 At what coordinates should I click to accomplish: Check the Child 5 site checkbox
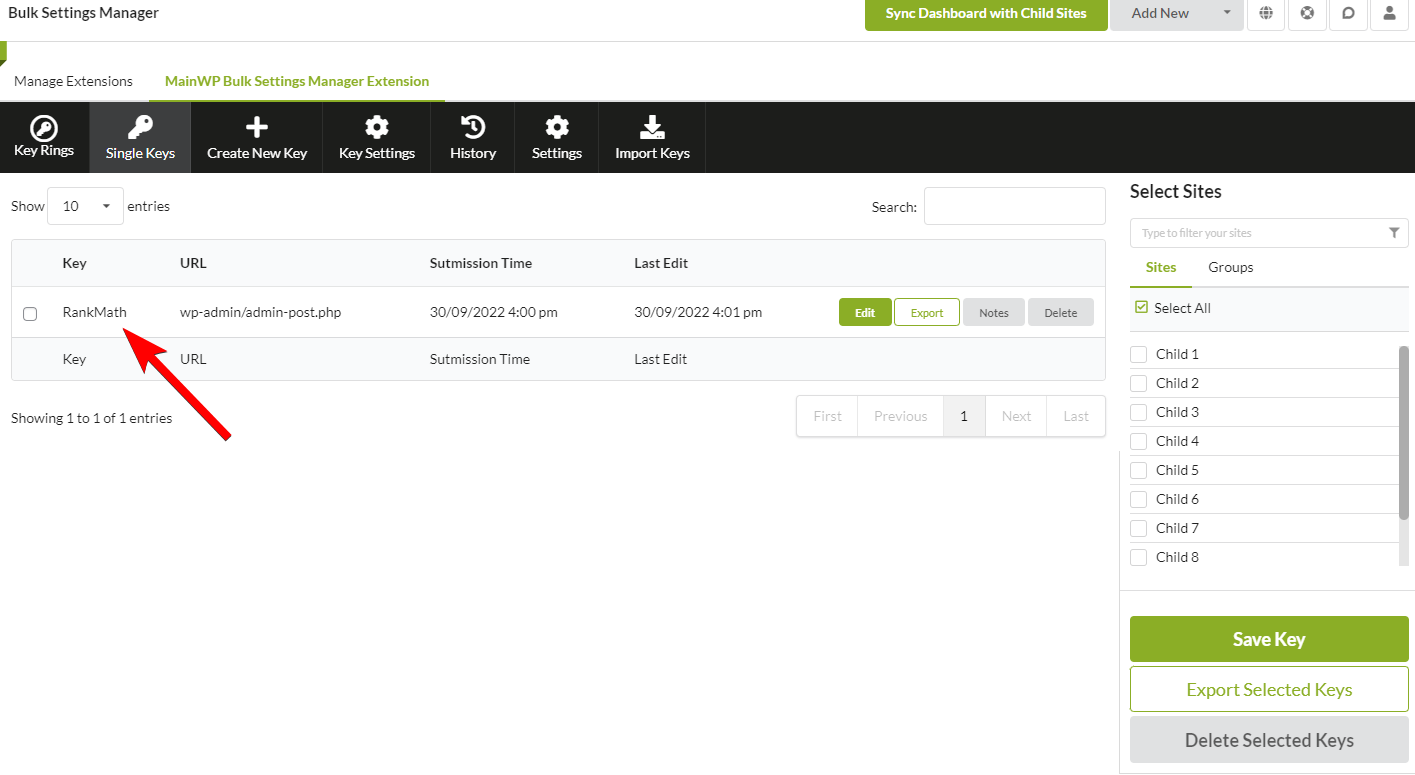click(x=1138, y=471)
